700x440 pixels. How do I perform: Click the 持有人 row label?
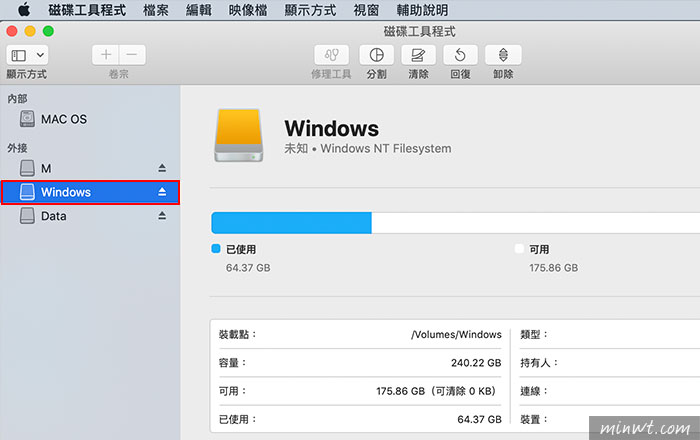point(539,363)
